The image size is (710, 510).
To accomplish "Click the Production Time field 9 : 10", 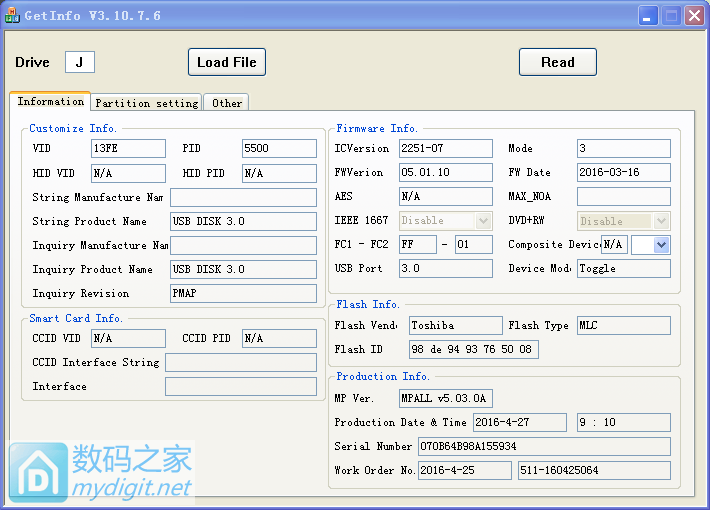I will (x=624, y=423).
